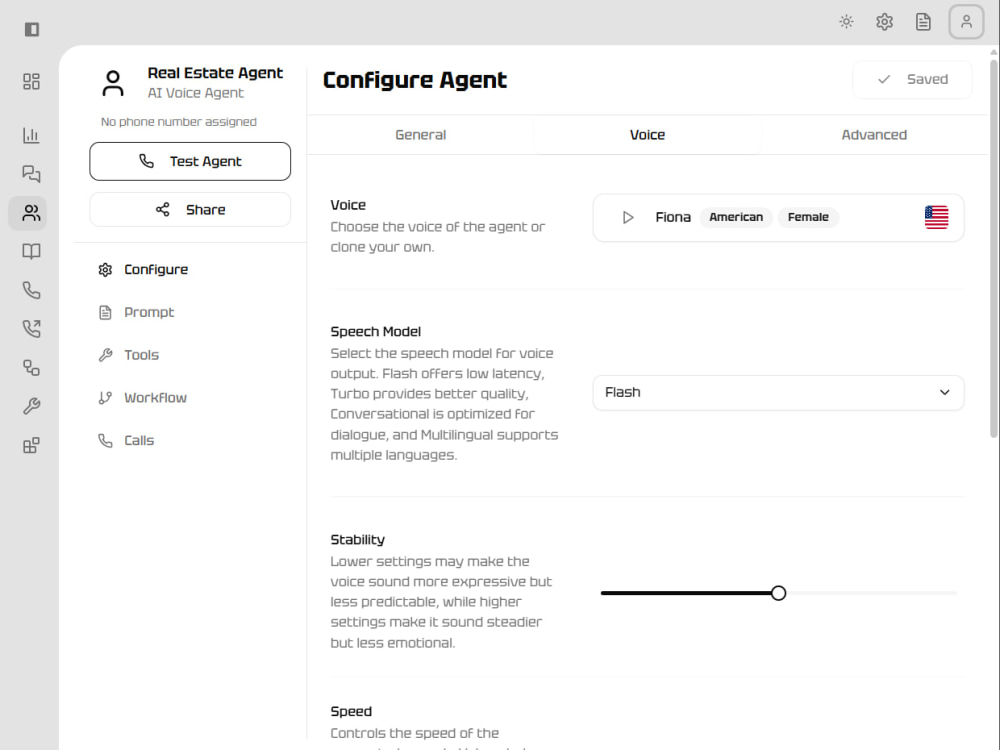
Task: Click the Test Agent button
Action: point(190,161)
